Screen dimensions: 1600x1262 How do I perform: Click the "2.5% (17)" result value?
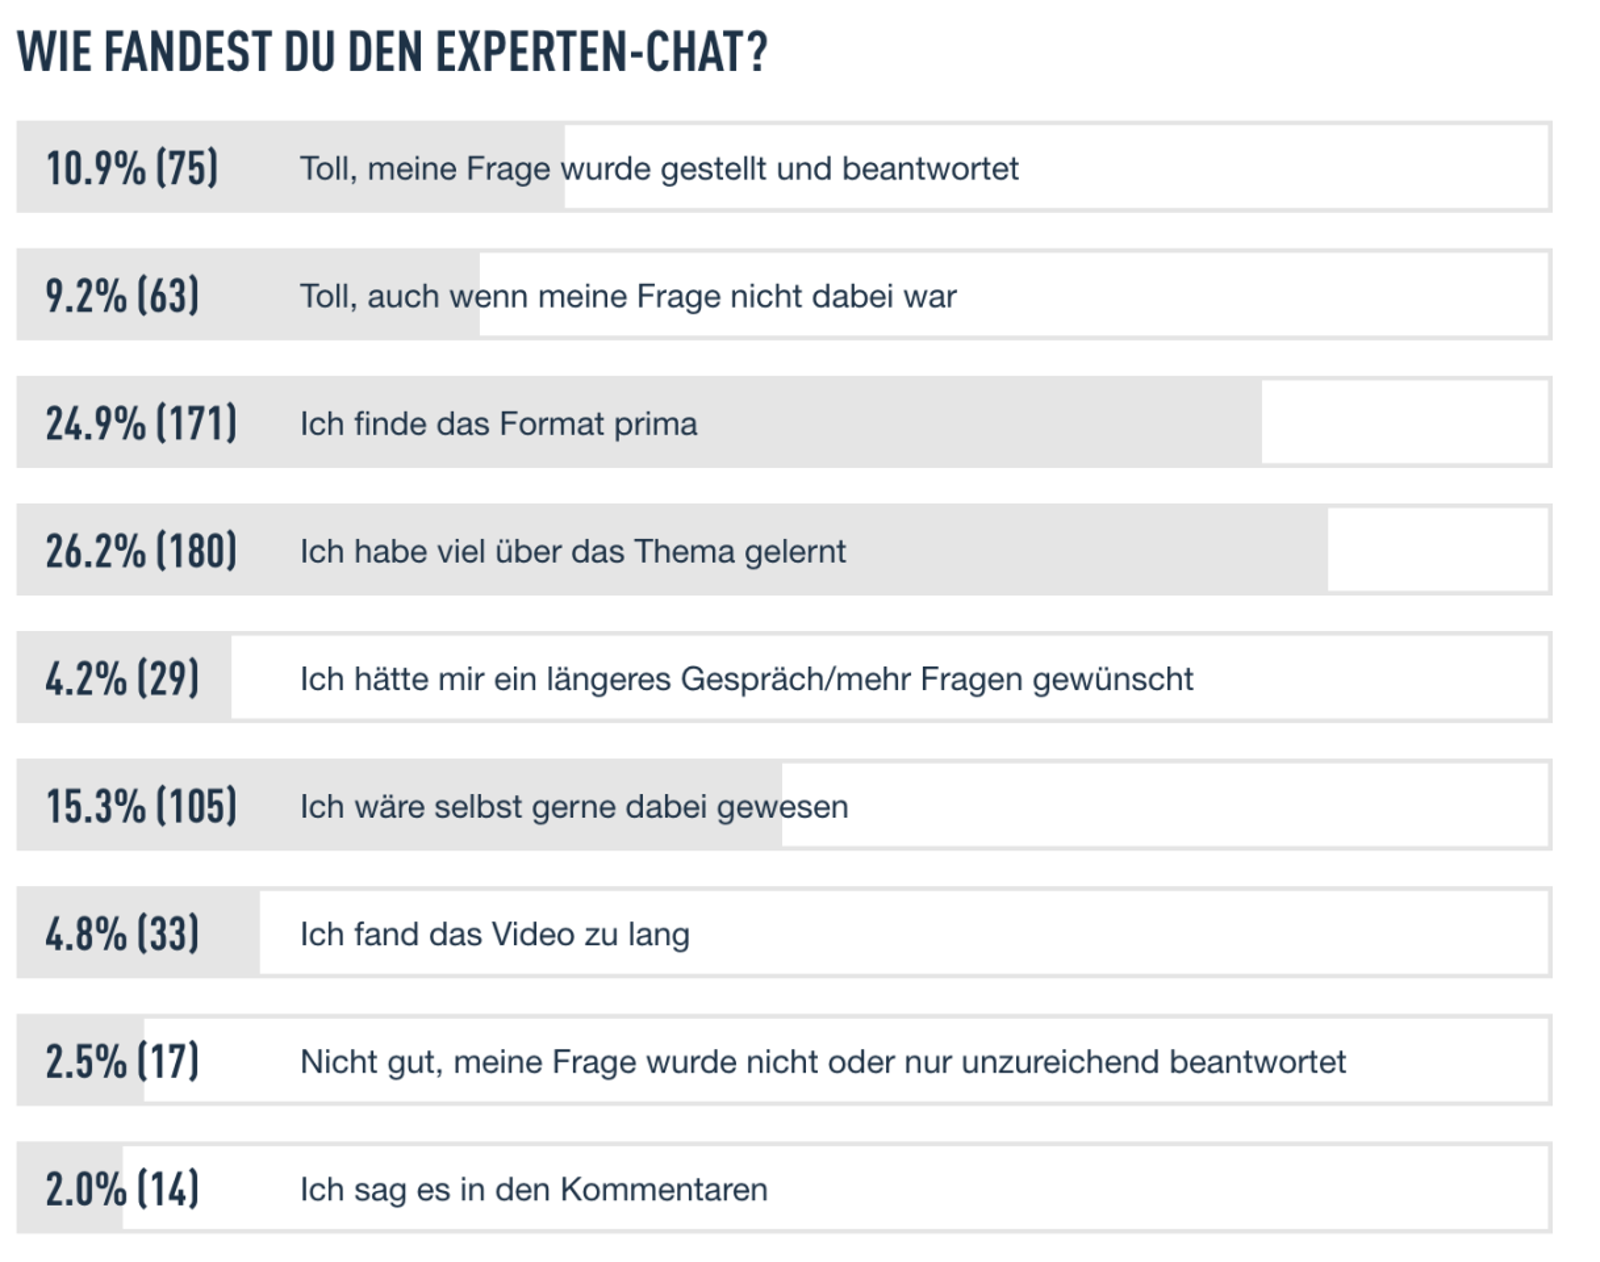tap(122, 1062)
